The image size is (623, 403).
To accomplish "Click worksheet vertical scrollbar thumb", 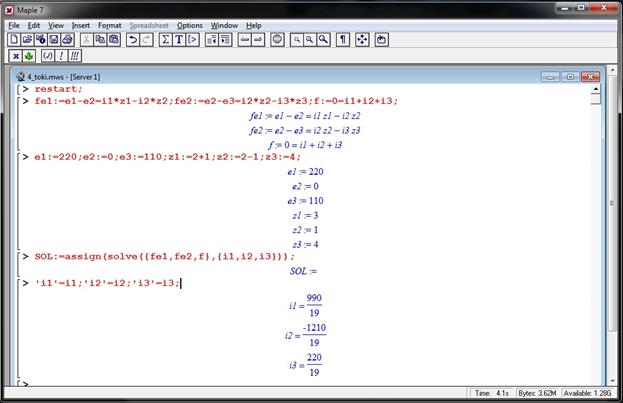I will [595, 99].
